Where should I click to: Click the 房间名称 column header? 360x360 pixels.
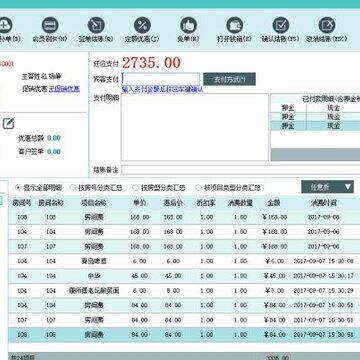coord(51,203)
